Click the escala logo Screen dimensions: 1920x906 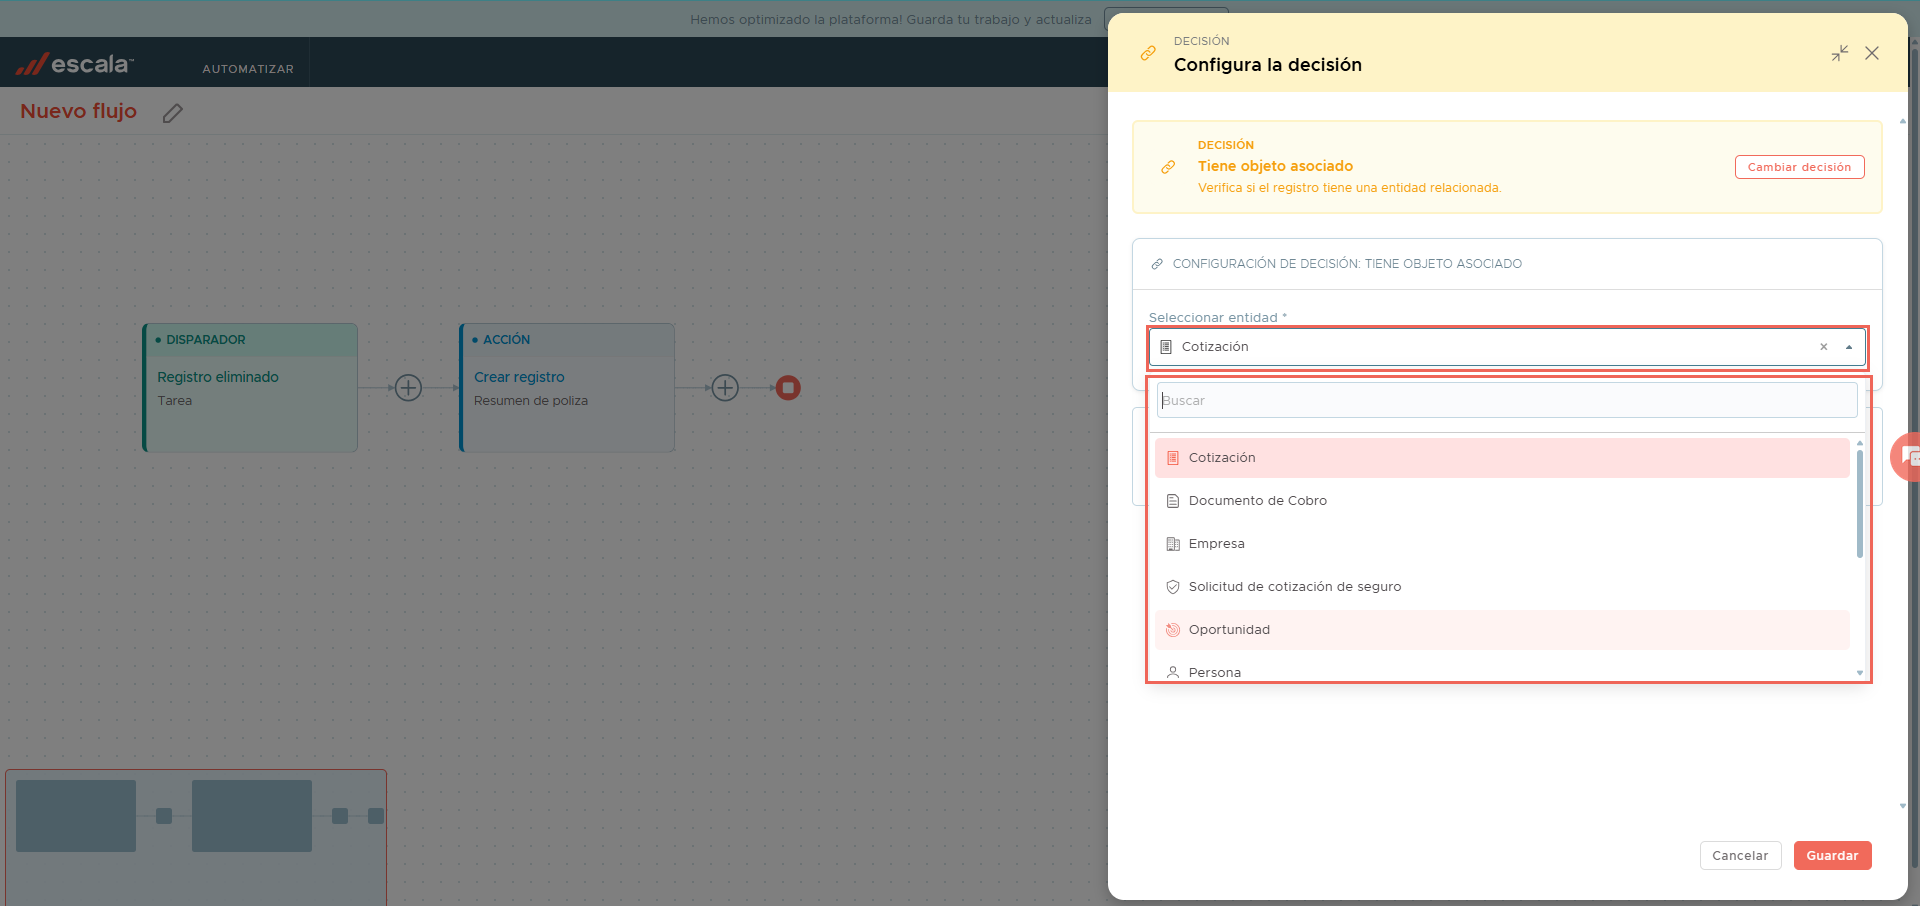(74, 64)
